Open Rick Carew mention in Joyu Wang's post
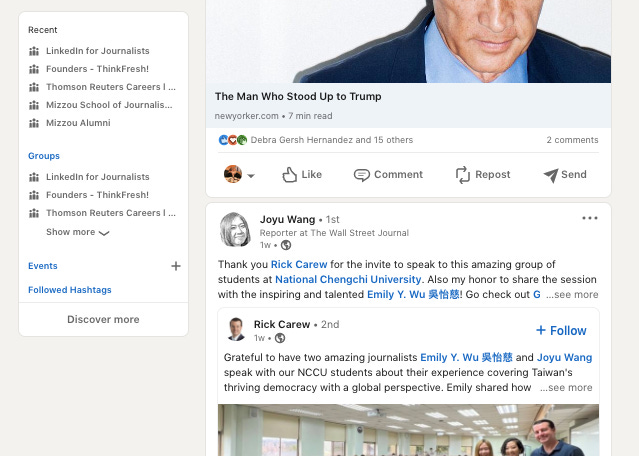639x456 pixels. coord(299,264)
